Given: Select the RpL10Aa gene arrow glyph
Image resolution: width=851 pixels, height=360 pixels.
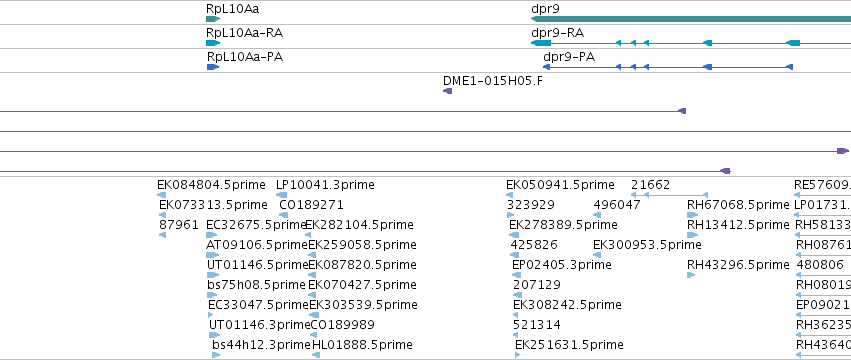Looking at the screenshot, I should (213, 19).
